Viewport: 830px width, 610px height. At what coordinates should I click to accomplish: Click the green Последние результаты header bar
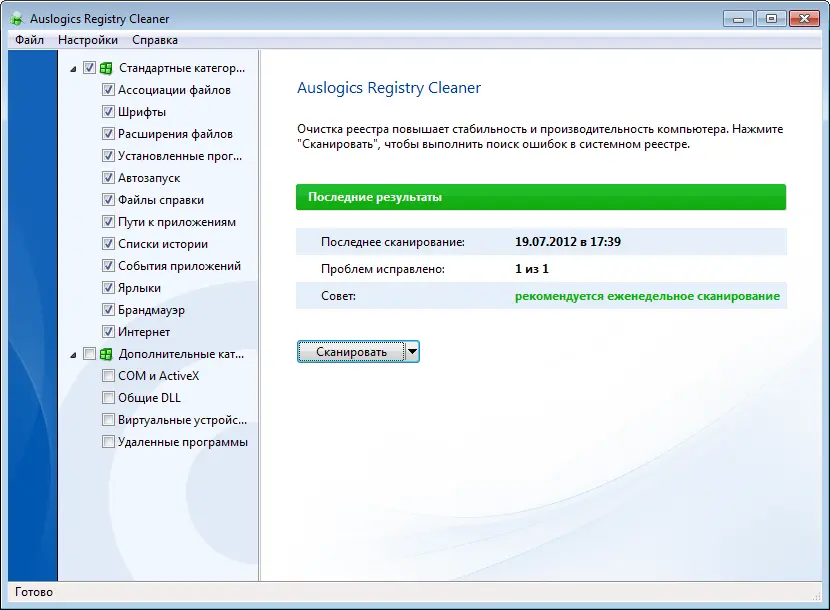coord(540,197)
